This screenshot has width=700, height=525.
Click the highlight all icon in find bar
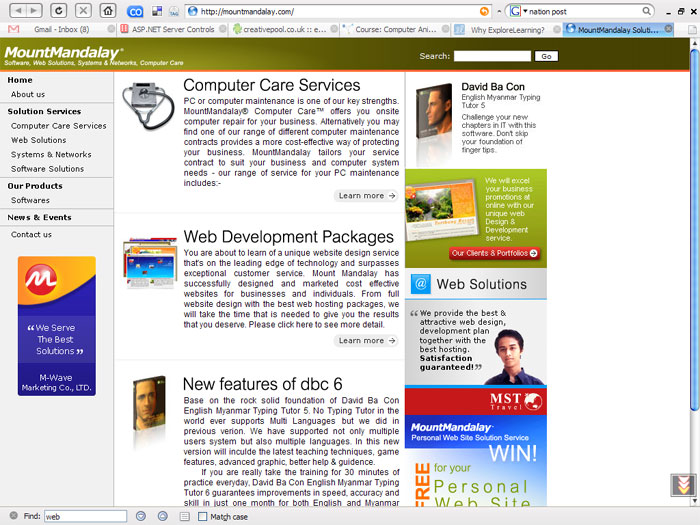pos(184,517)
